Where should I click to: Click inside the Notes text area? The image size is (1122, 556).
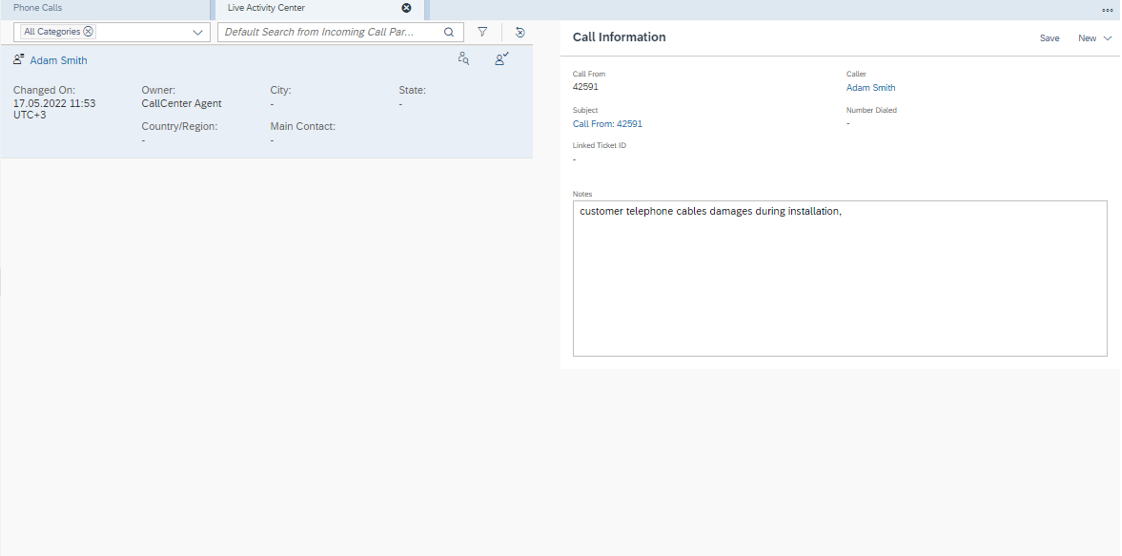839,280
